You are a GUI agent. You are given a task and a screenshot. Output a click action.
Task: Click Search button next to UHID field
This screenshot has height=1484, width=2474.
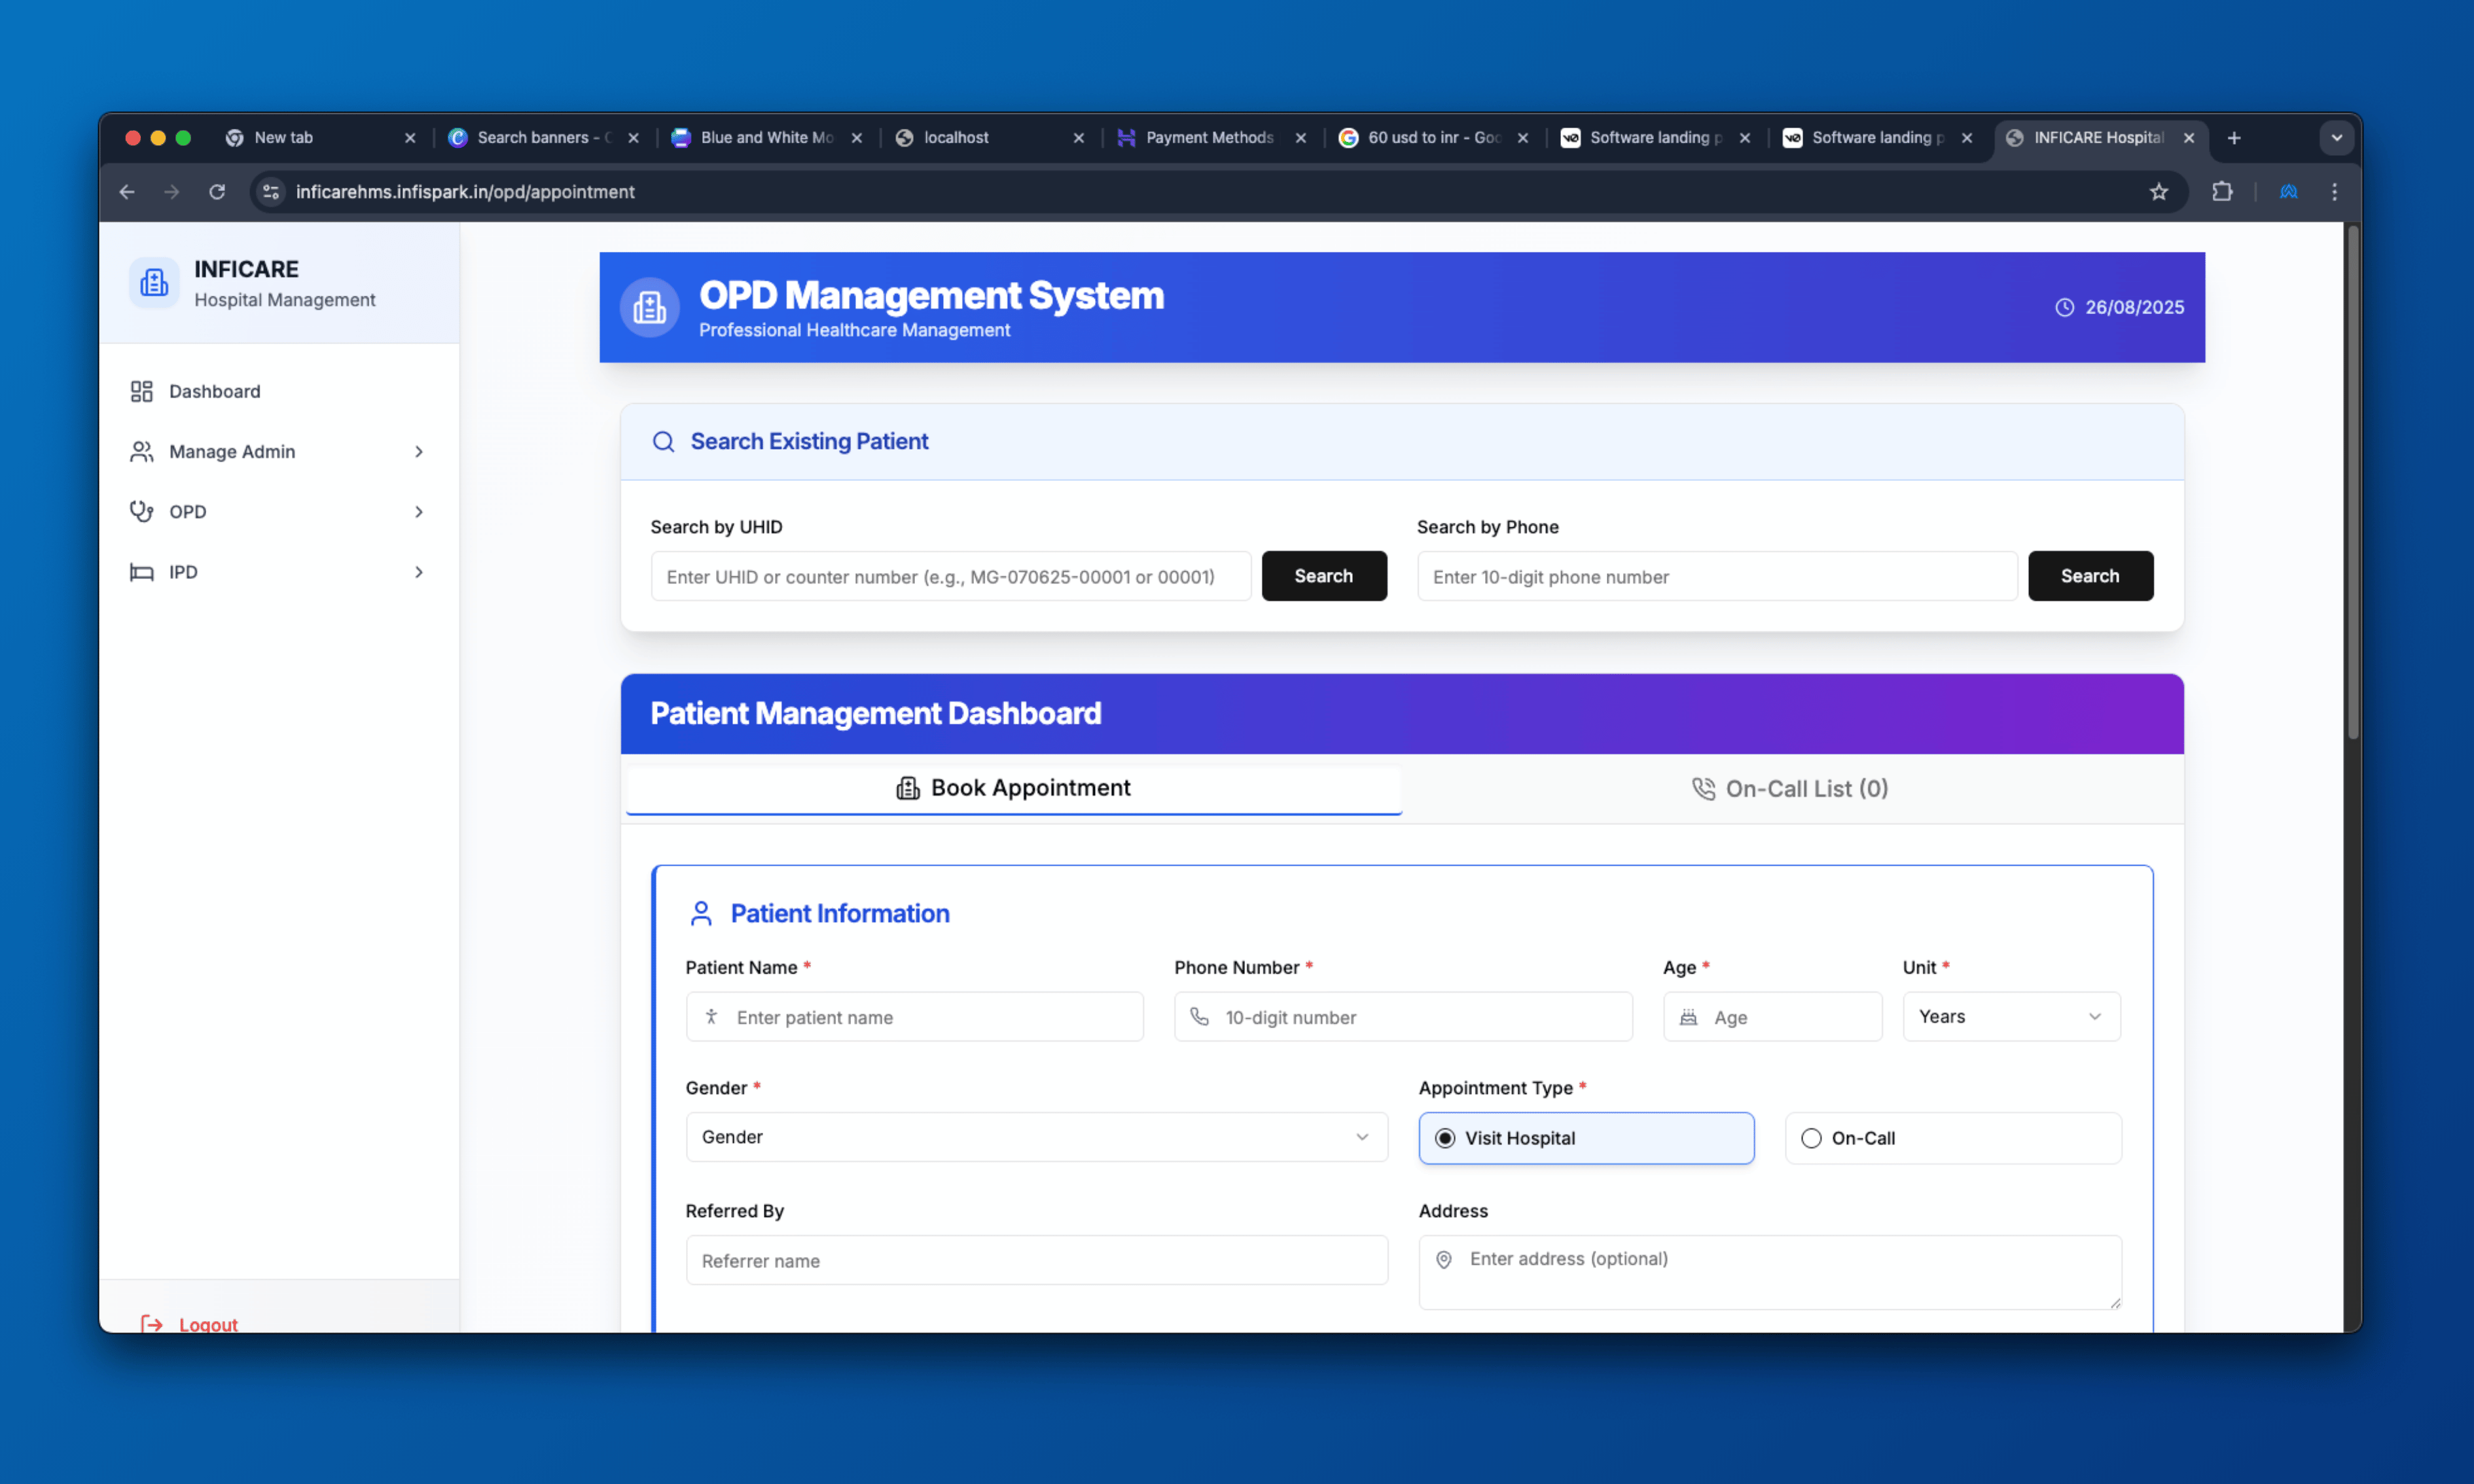[1323, 576]
